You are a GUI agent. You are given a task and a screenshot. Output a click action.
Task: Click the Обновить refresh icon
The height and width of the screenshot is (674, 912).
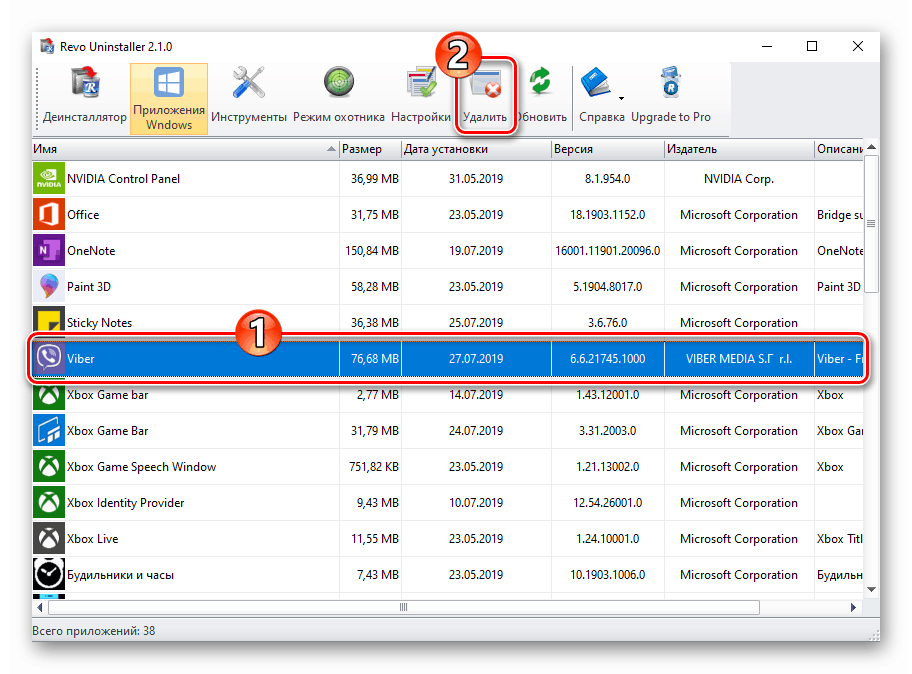coord(541,96)
